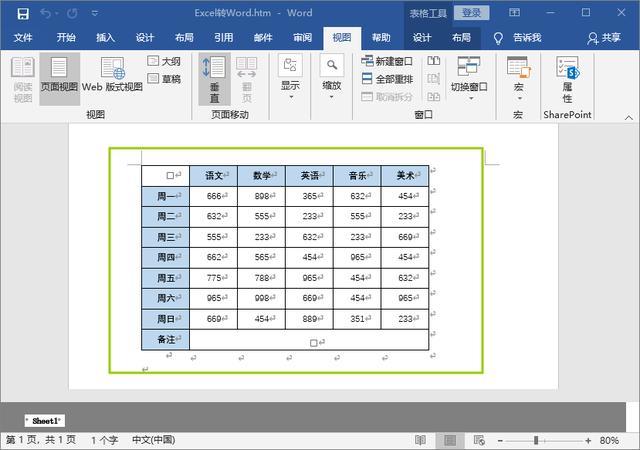Click the Undo arrow icon
640x450 pixels.
click(x=45, y=13)
